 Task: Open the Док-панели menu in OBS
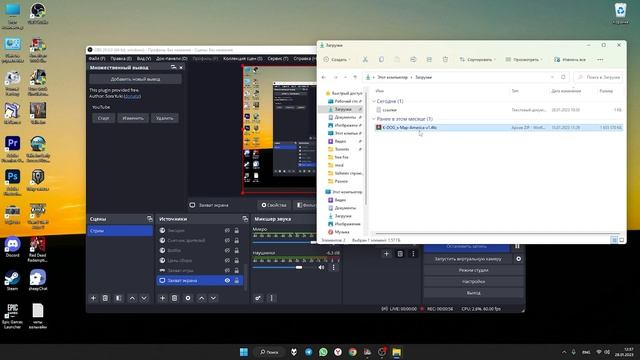click(x=172, y=59)
